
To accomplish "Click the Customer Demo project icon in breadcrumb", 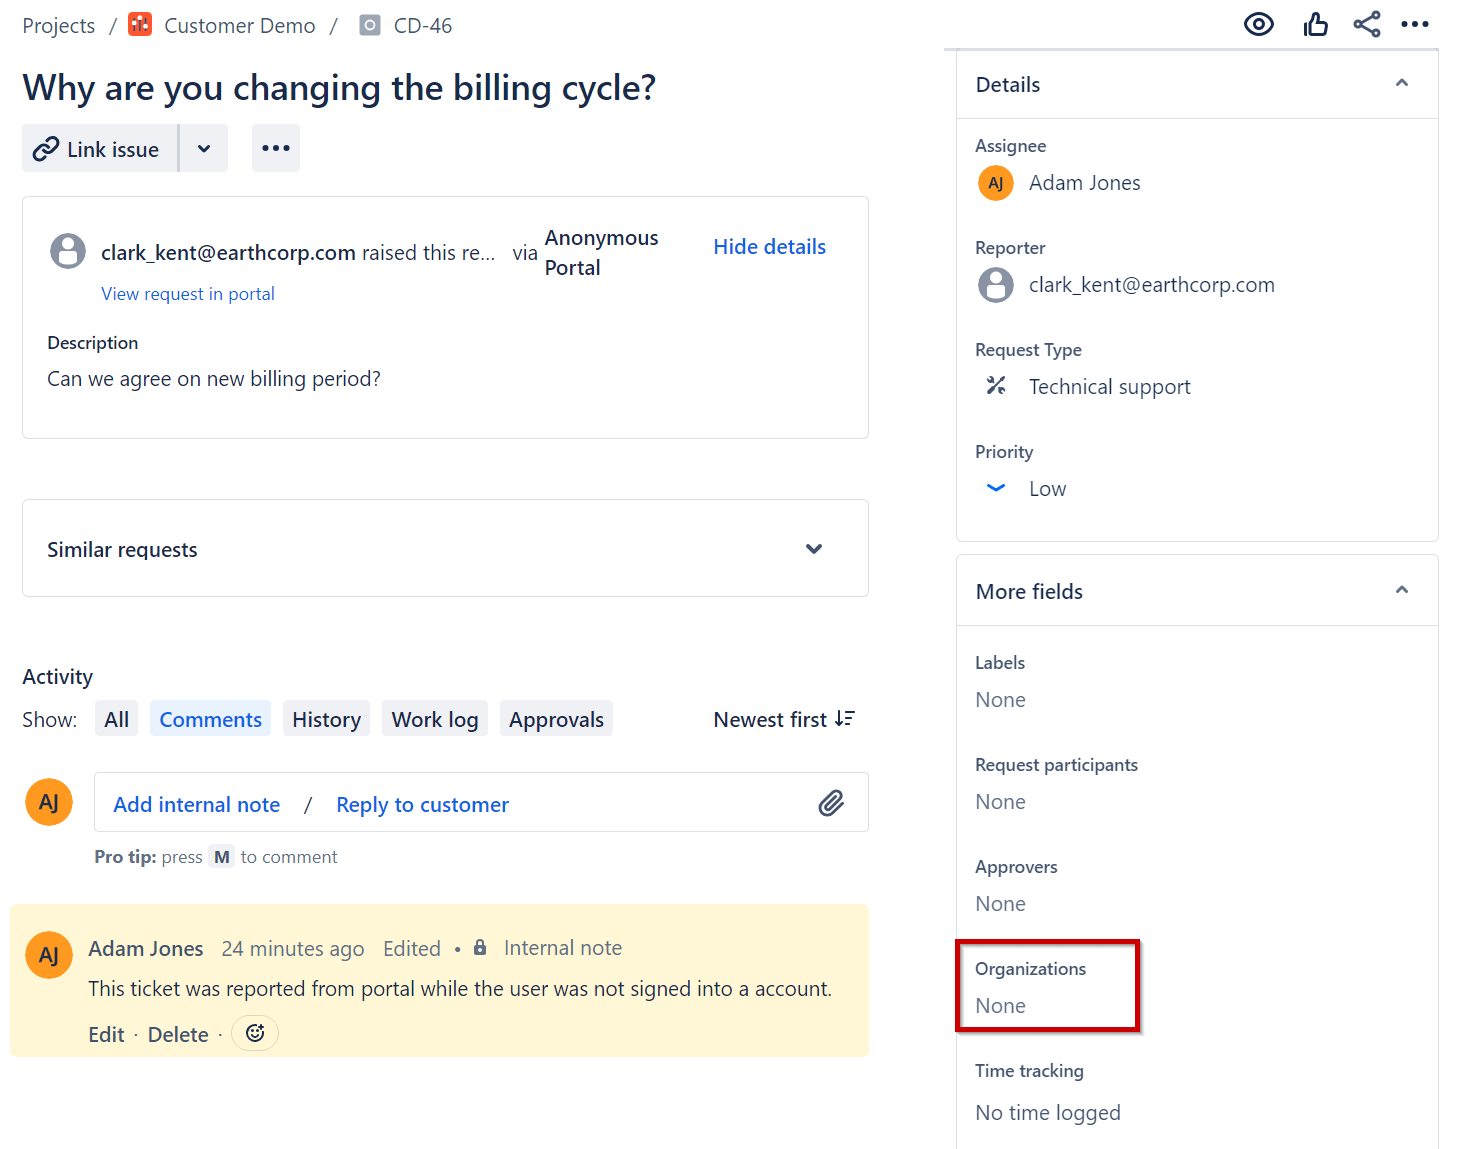I will click(x=139, y=23).
